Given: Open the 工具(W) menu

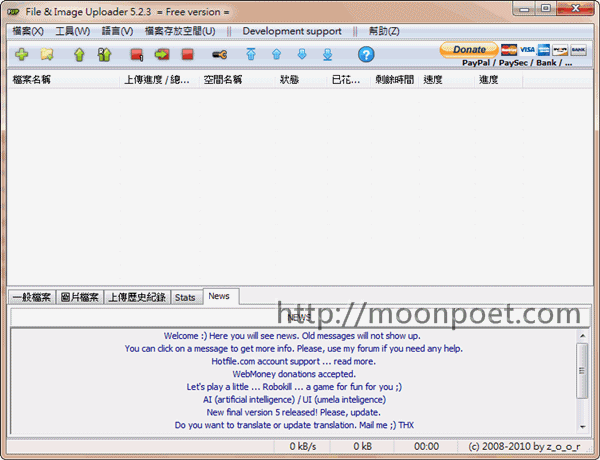Looking at the screenshot, I should tap(73, 31).
